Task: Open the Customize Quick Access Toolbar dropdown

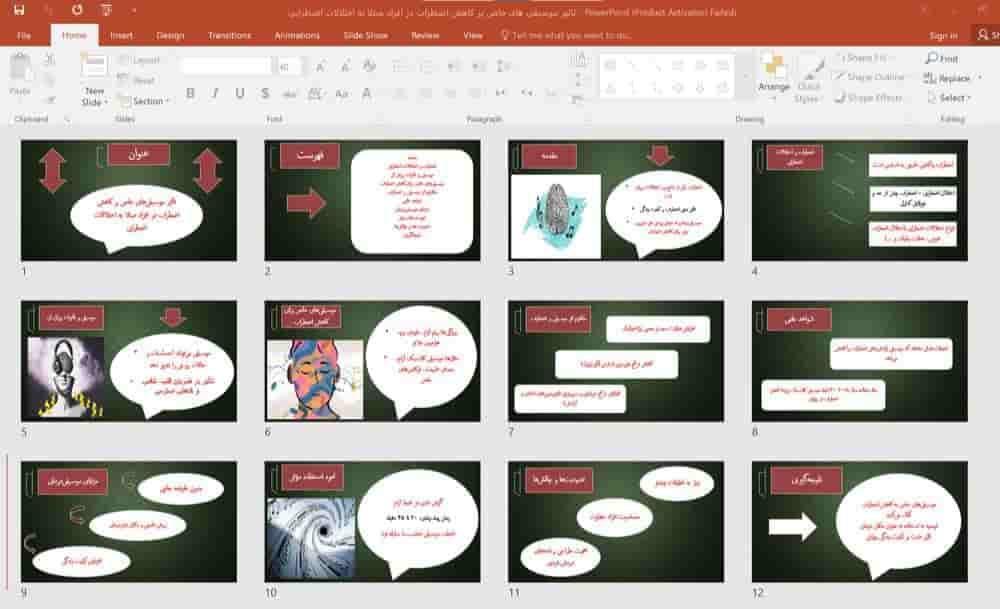Action: coord(134,10)
